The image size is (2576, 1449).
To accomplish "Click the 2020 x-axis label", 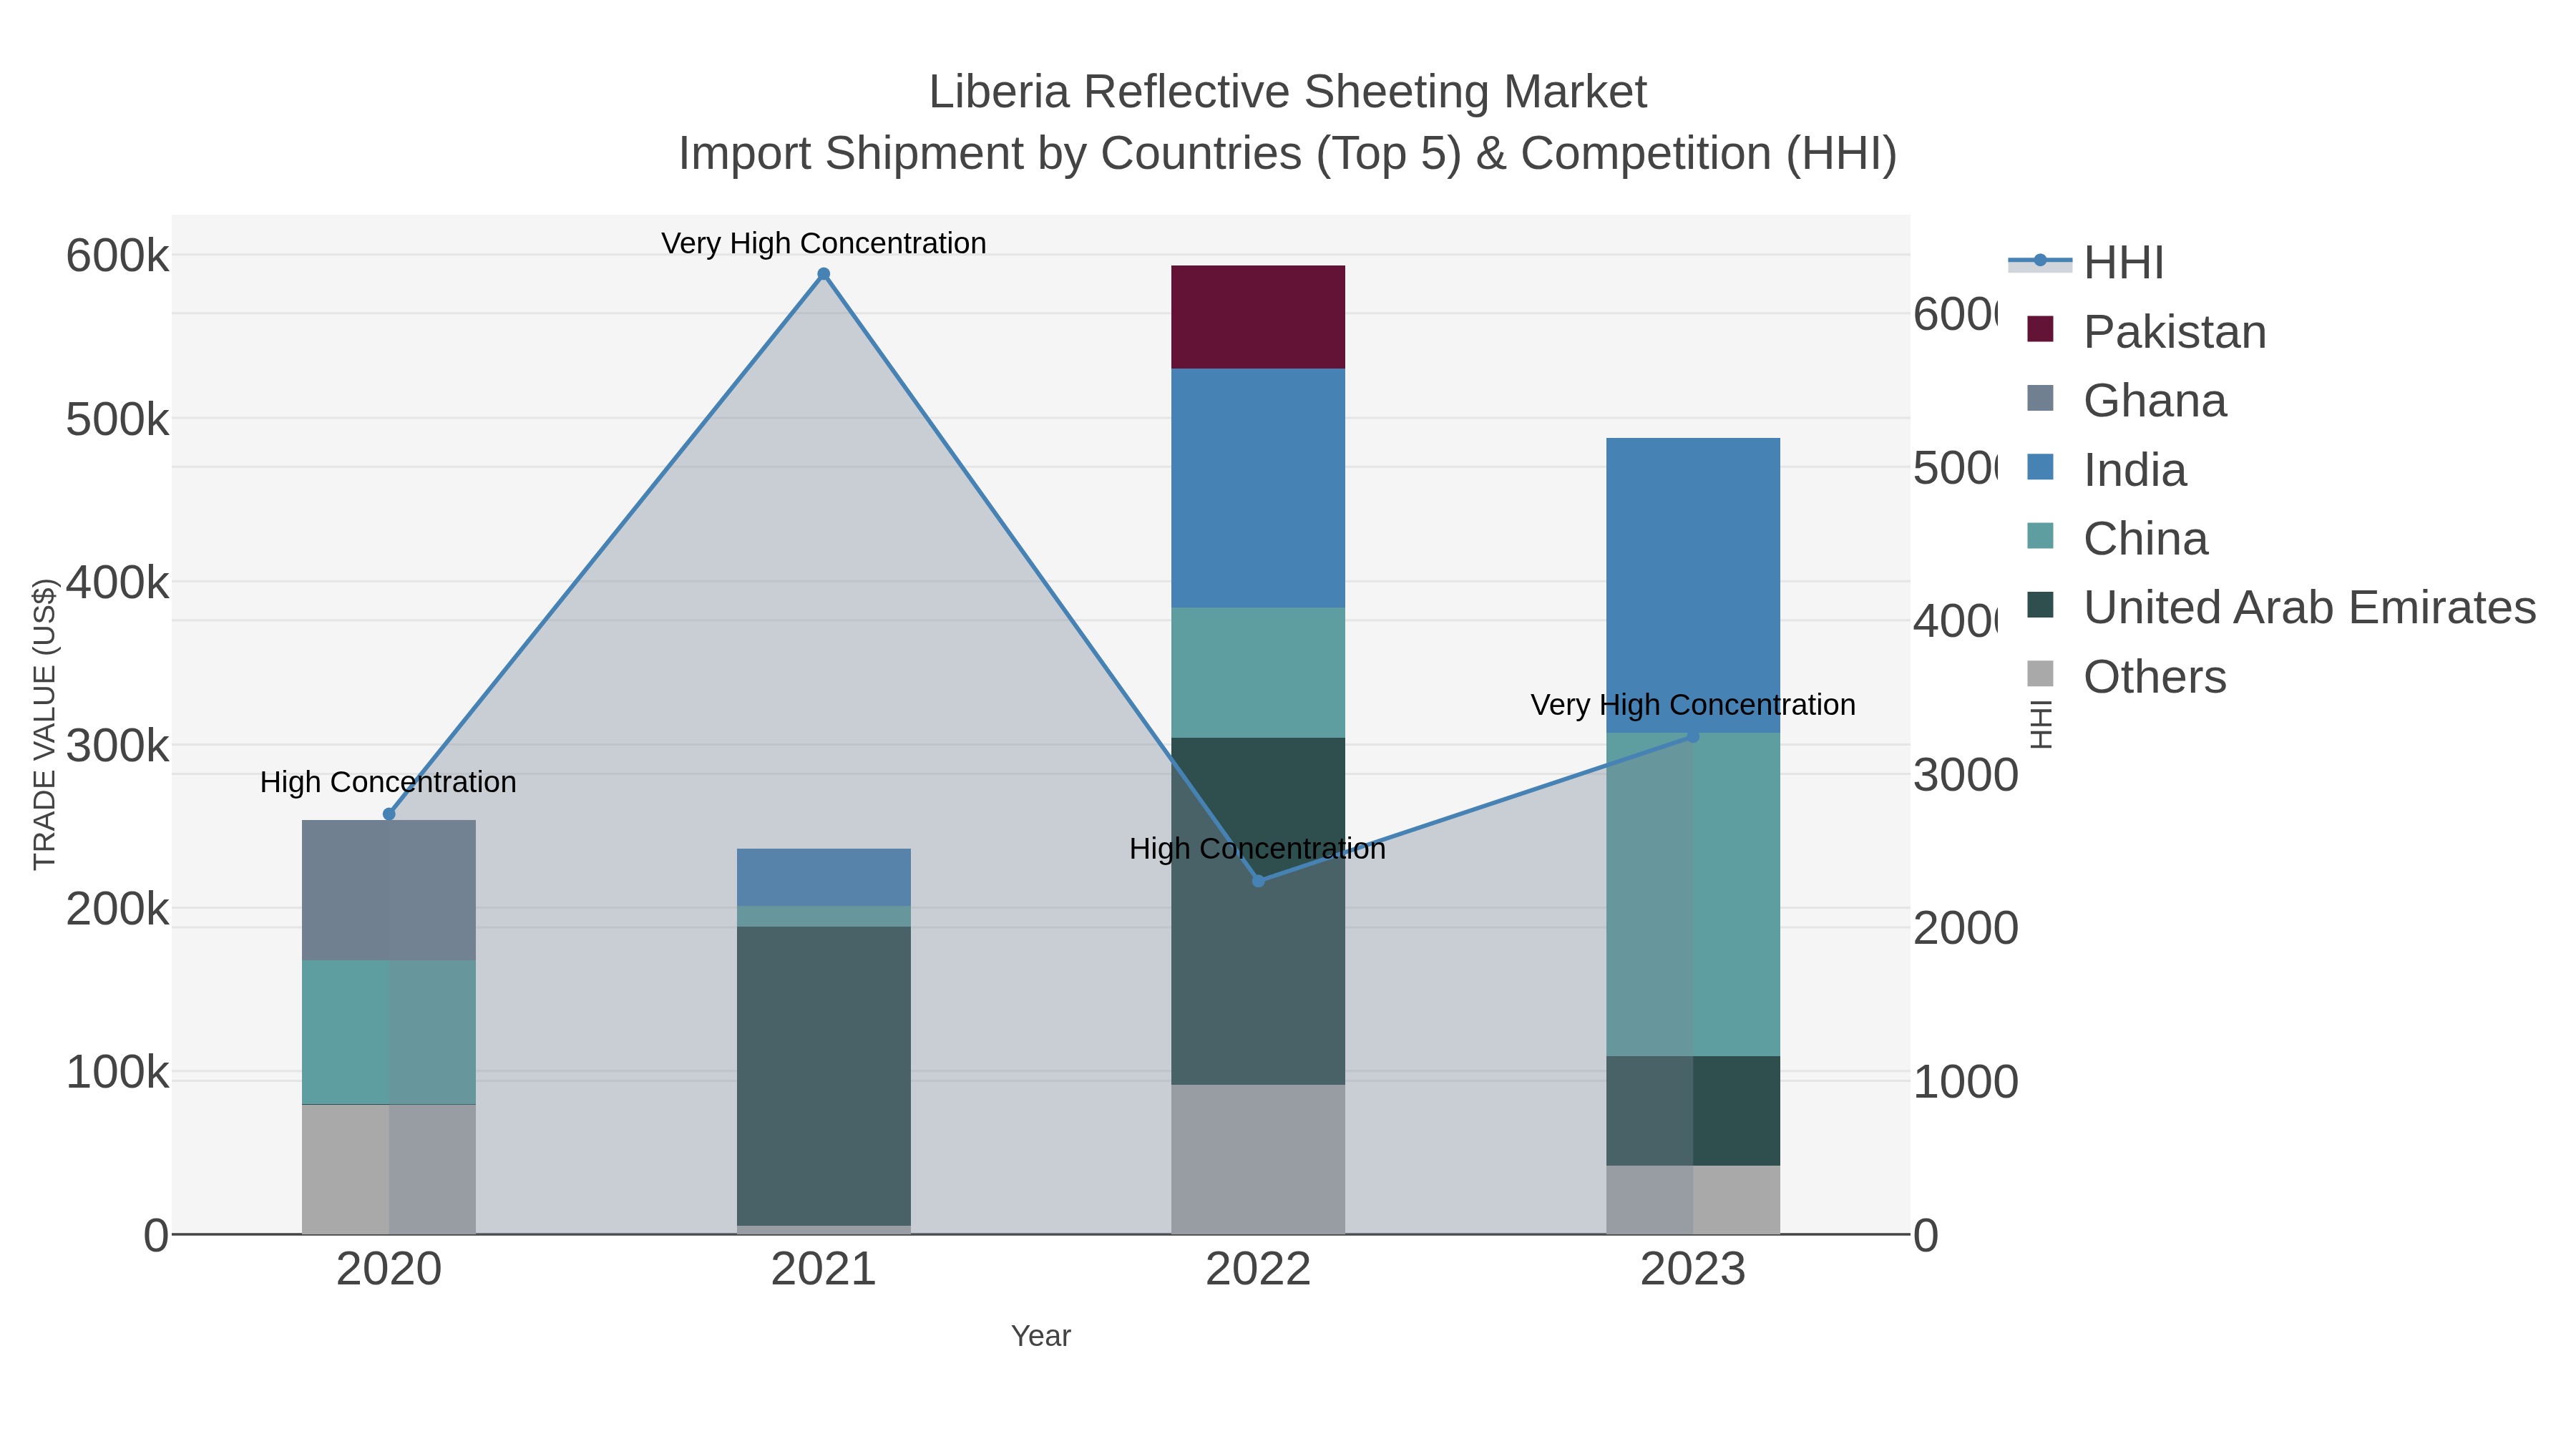I will (389, 1270).
